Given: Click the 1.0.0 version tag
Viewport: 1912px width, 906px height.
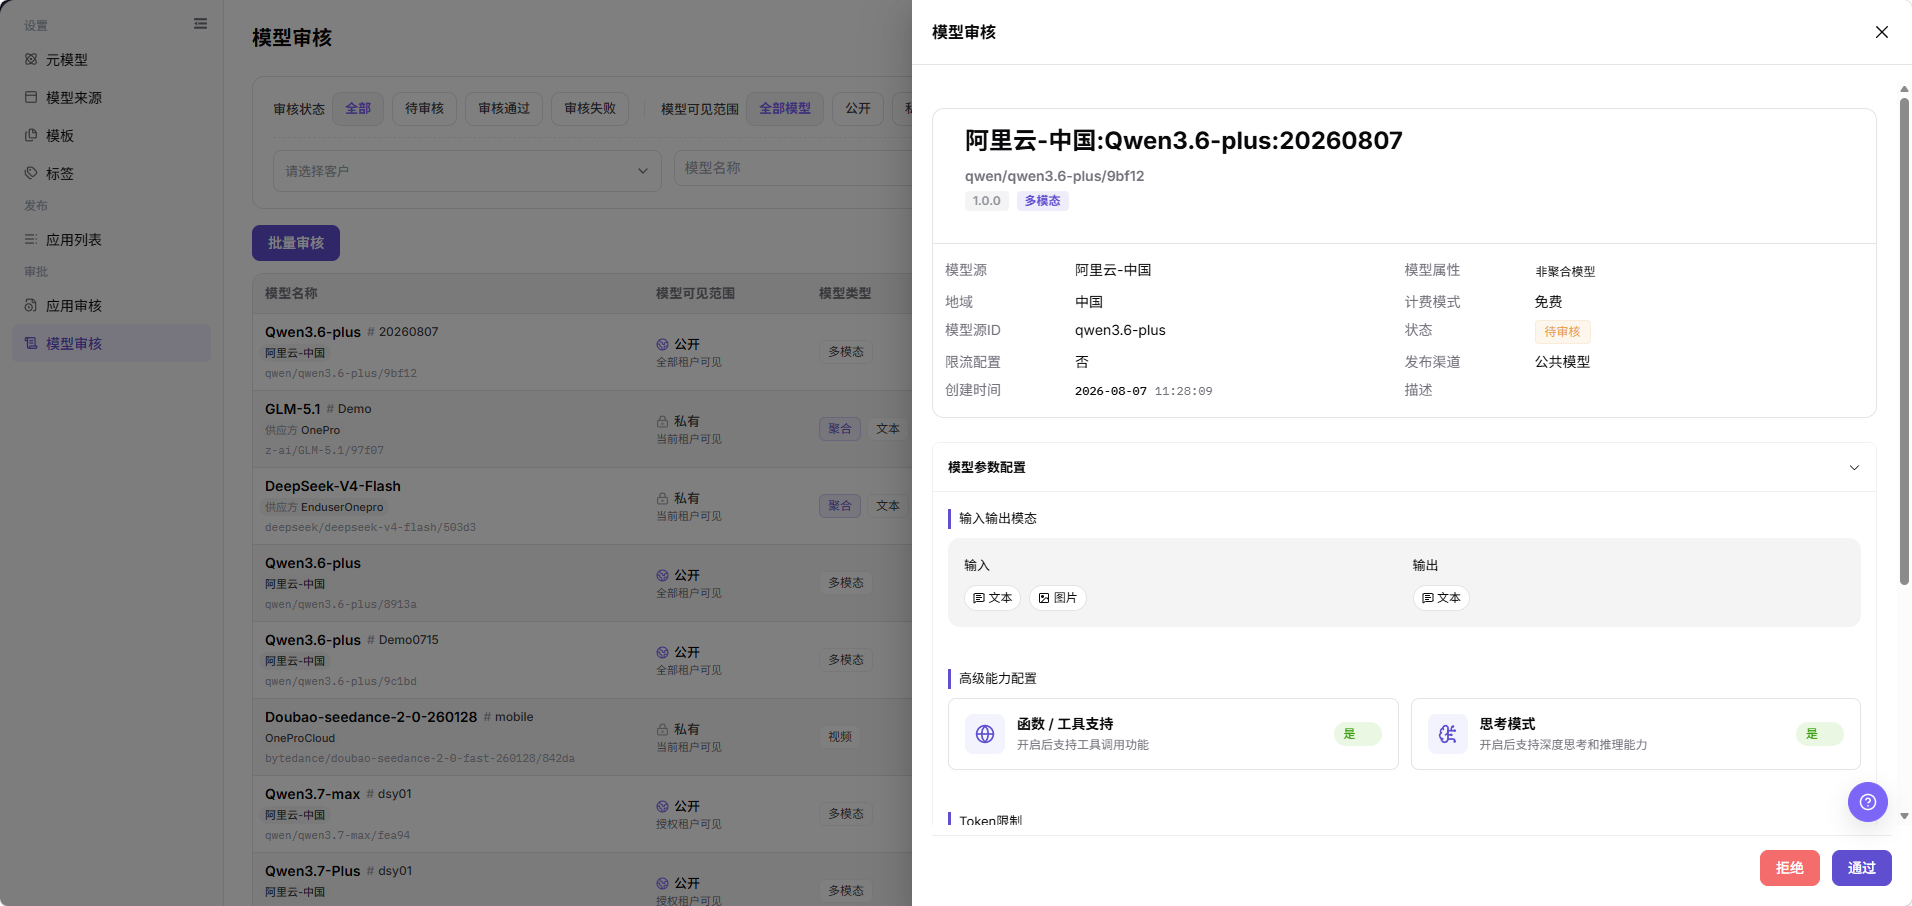Looking at the screenshot, I should [x=986, y=201].
